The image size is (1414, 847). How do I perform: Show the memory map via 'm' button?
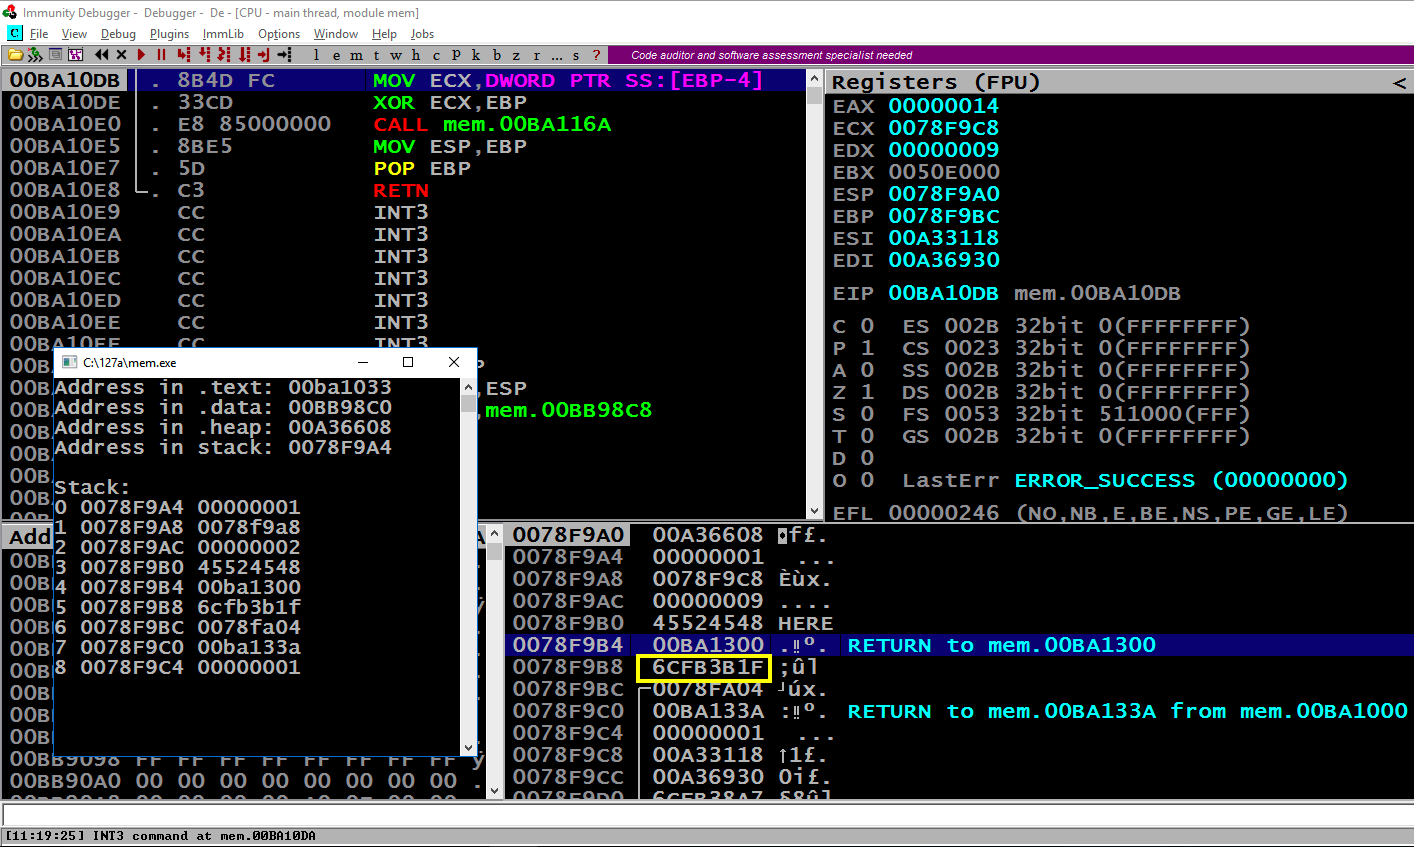click(356, 55)
